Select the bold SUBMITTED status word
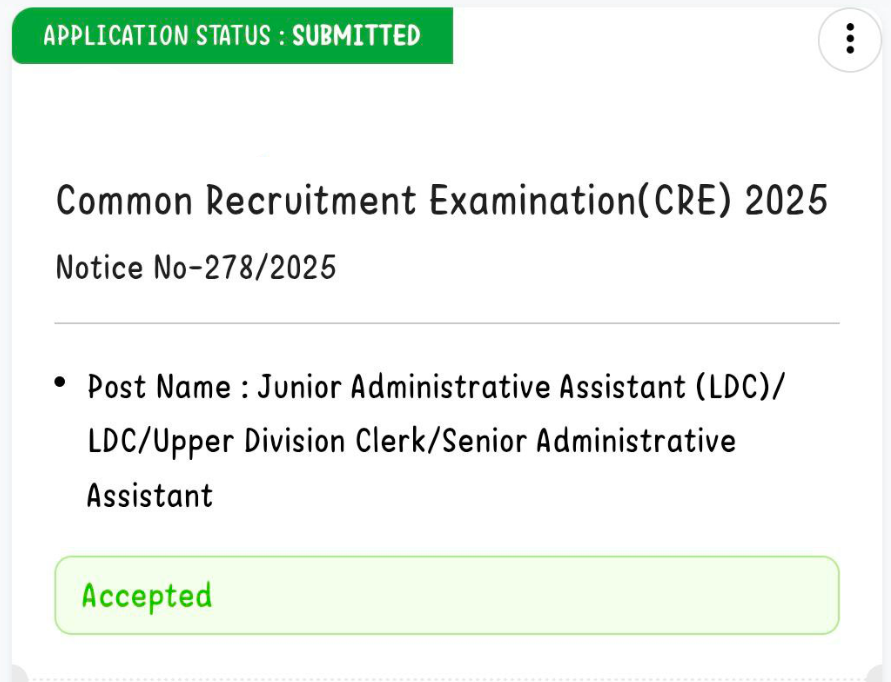The image size is (891, 682). coord(356,35)
